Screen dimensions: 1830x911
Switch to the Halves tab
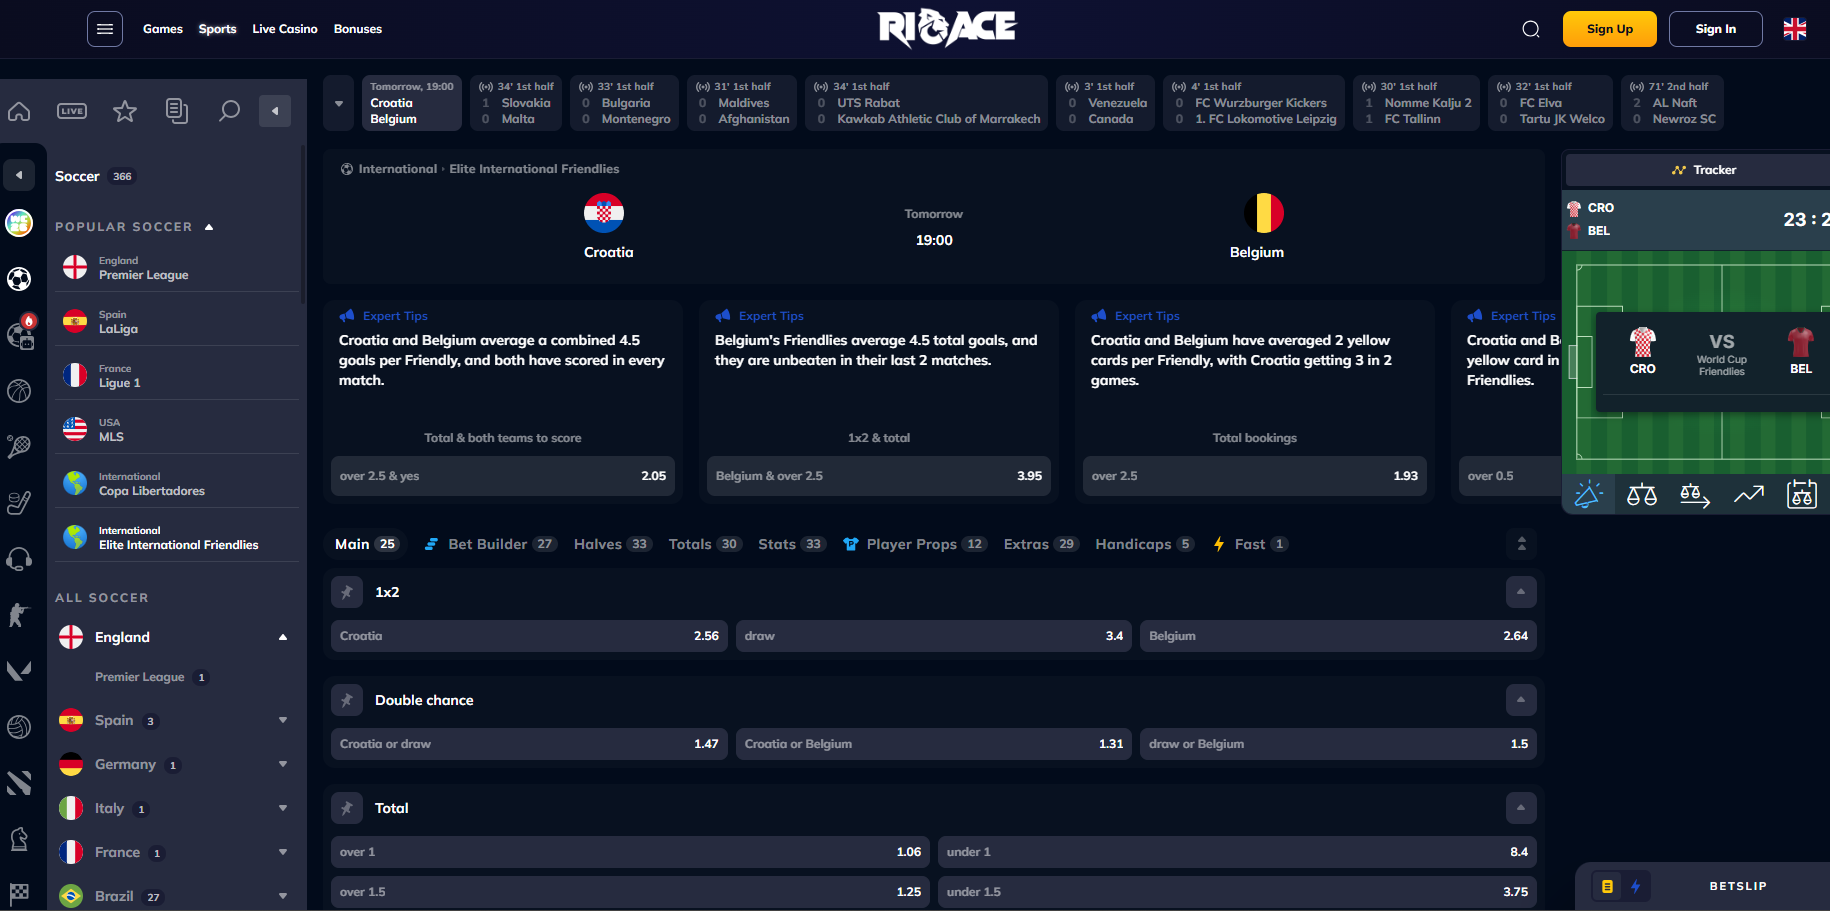(x=612, y=544)
